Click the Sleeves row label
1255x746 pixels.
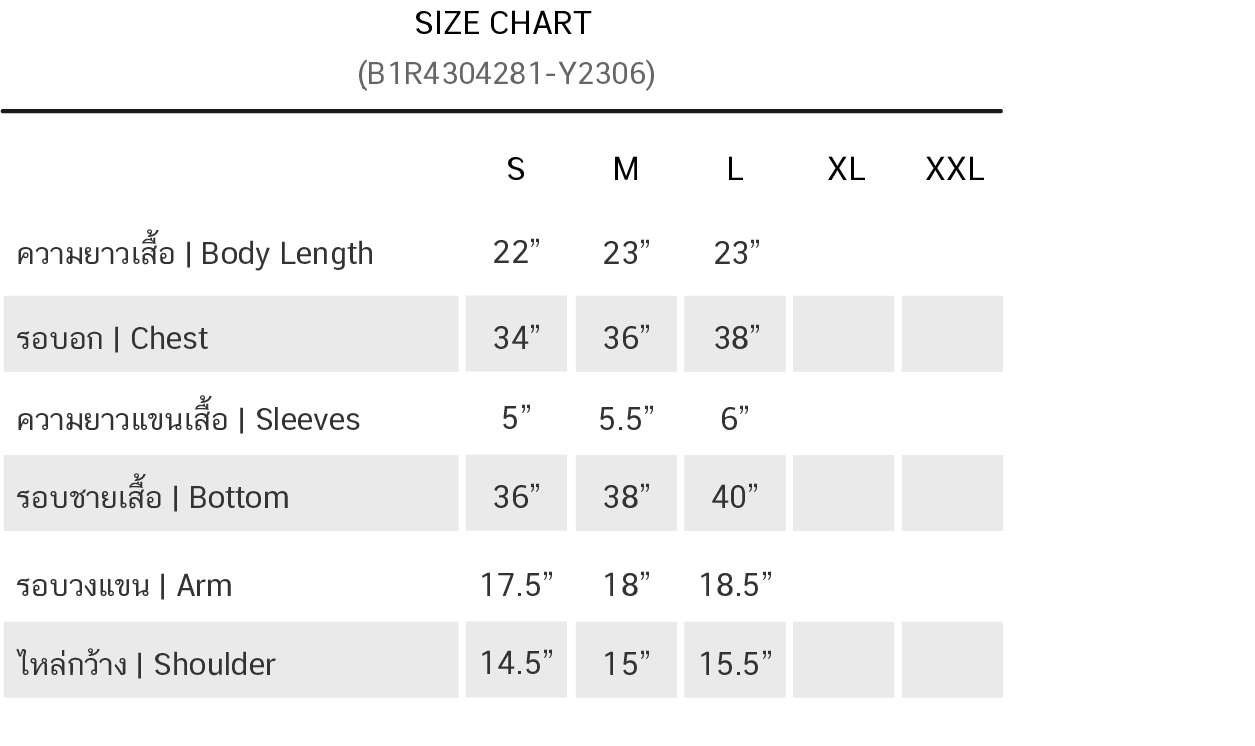pyautogui.click(x=188, y=418)
